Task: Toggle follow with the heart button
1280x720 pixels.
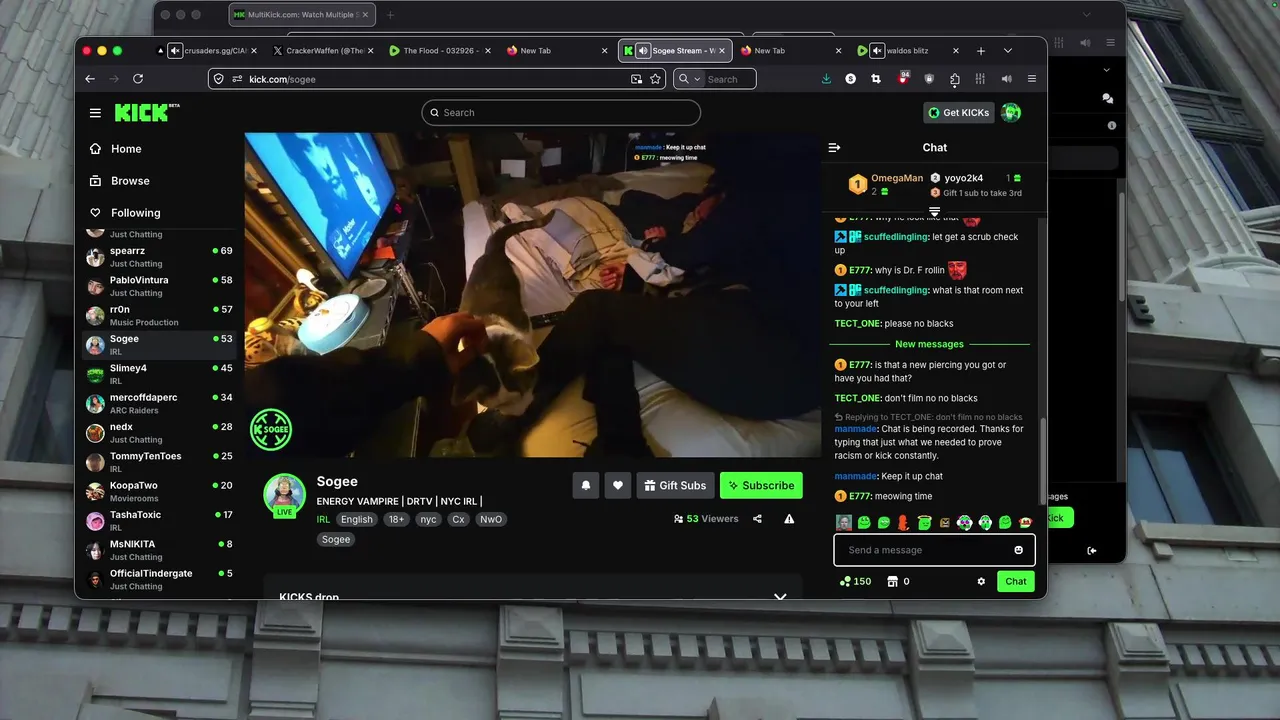Action: pos(618,485)
